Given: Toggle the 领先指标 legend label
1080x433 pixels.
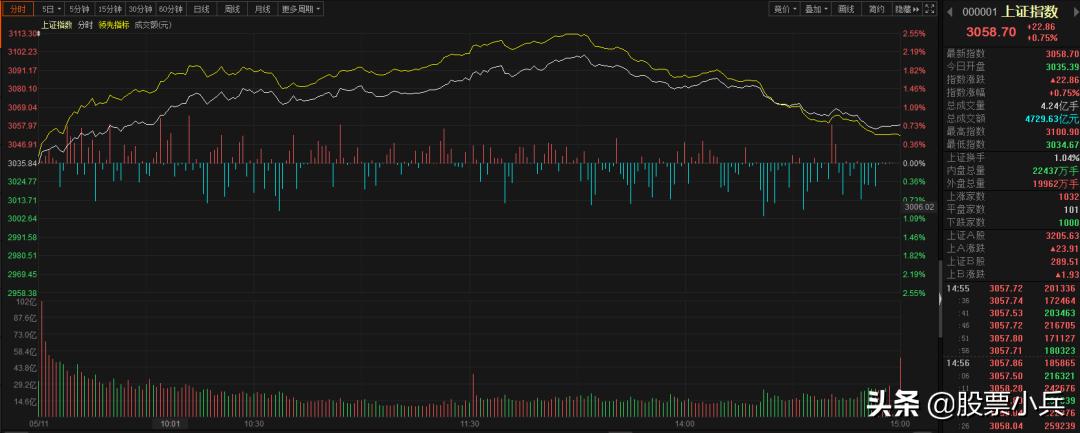Looking at the screenshot, I should tap(114, 25).
